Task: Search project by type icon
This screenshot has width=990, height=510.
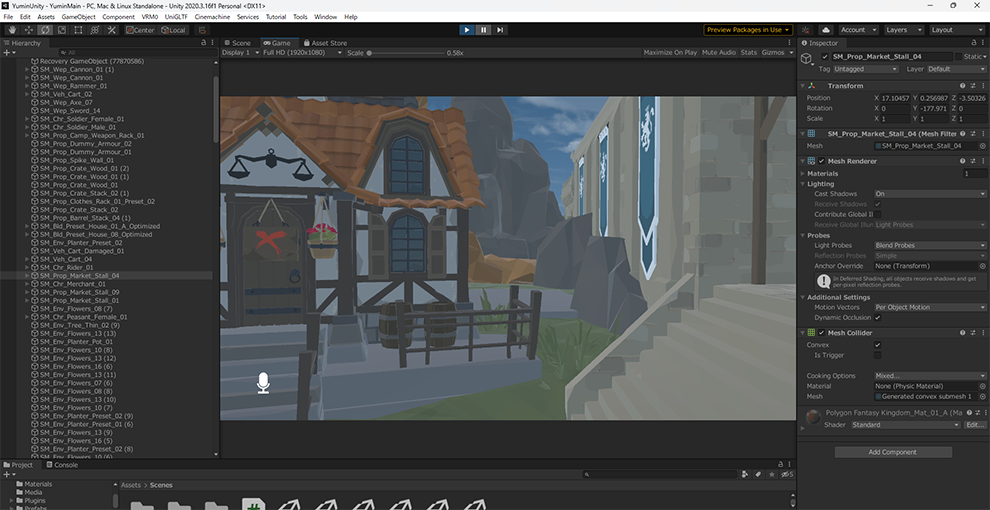Action: coord(745,474)
